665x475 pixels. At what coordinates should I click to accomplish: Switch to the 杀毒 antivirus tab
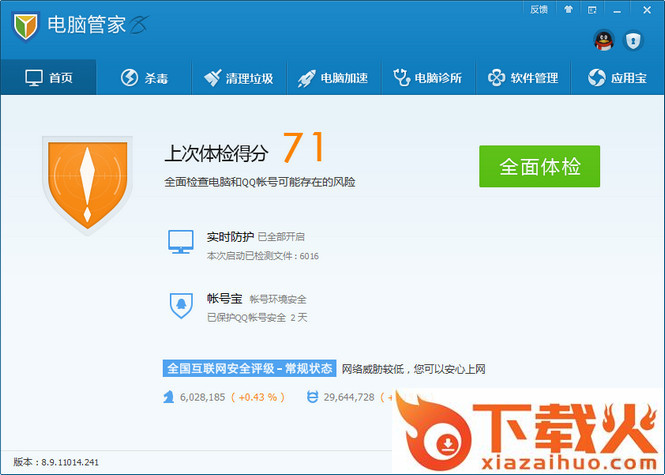pos(144,77)
